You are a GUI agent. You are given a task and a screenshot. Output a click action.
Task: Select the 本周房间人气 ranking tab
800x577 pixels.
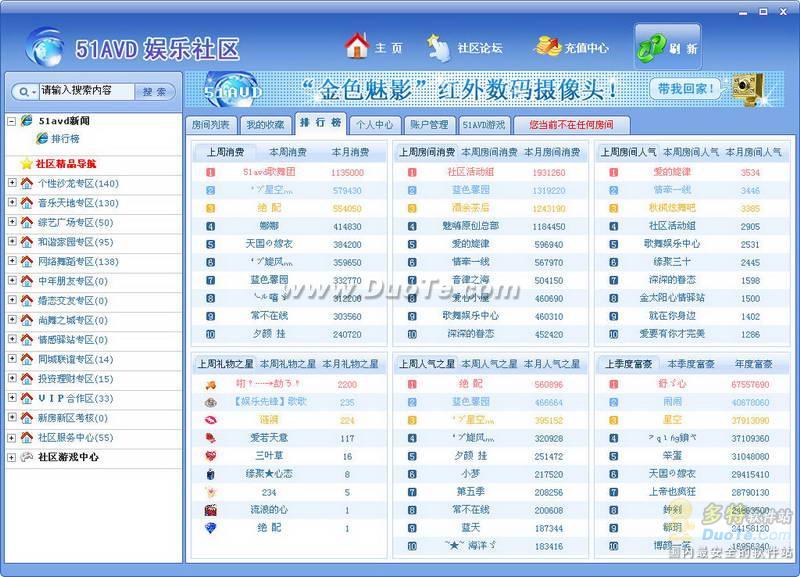click(691, 152)
